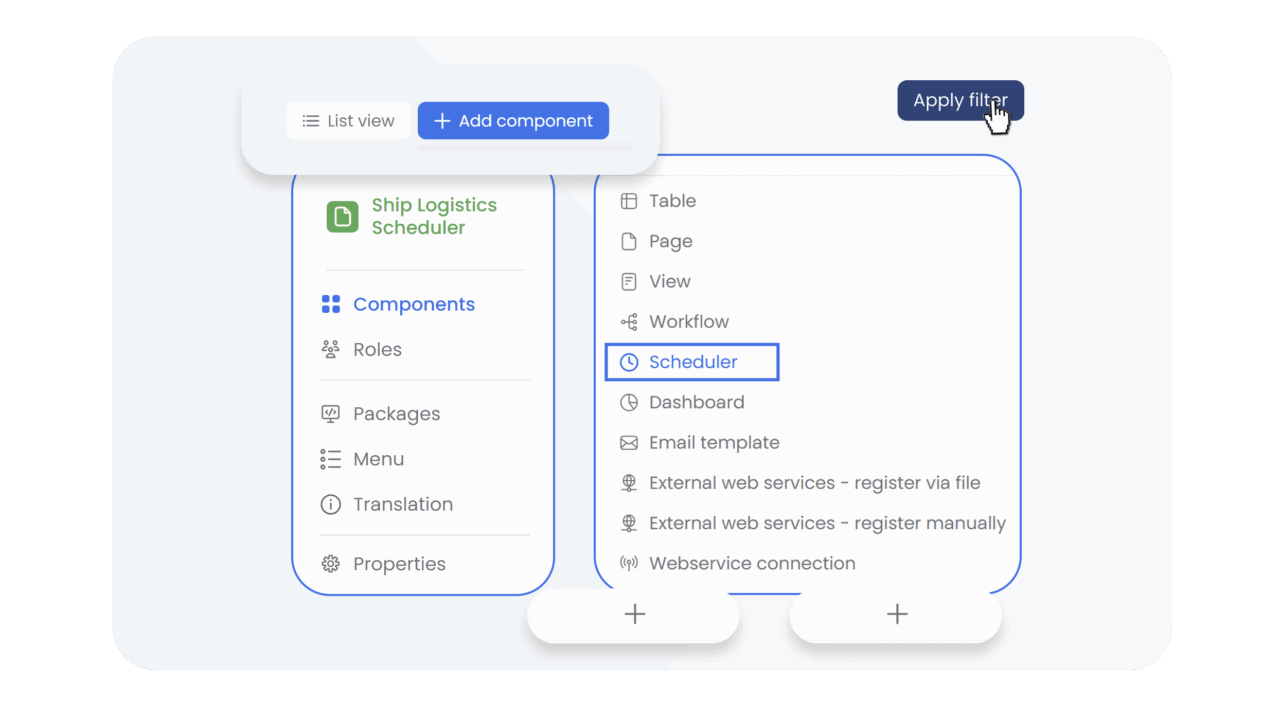Select the Email template envelope icon
The image size is (1280, 720).
629,442
